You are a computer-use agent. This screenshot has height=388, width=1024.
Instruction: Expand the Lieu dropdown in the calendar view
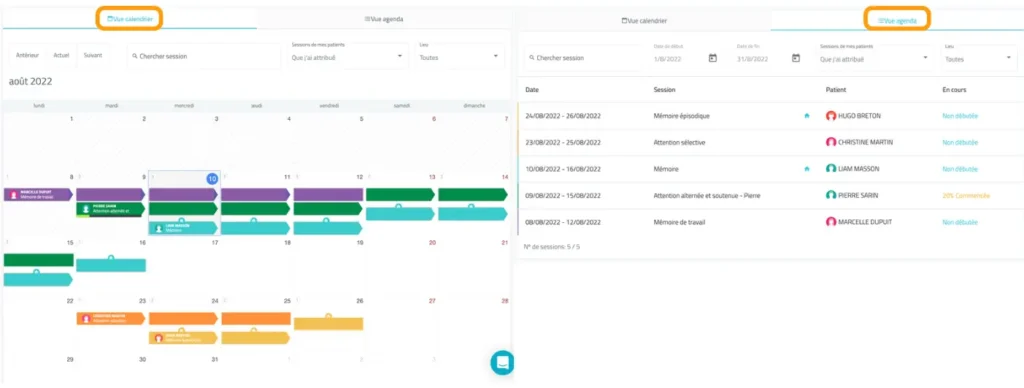460,56
